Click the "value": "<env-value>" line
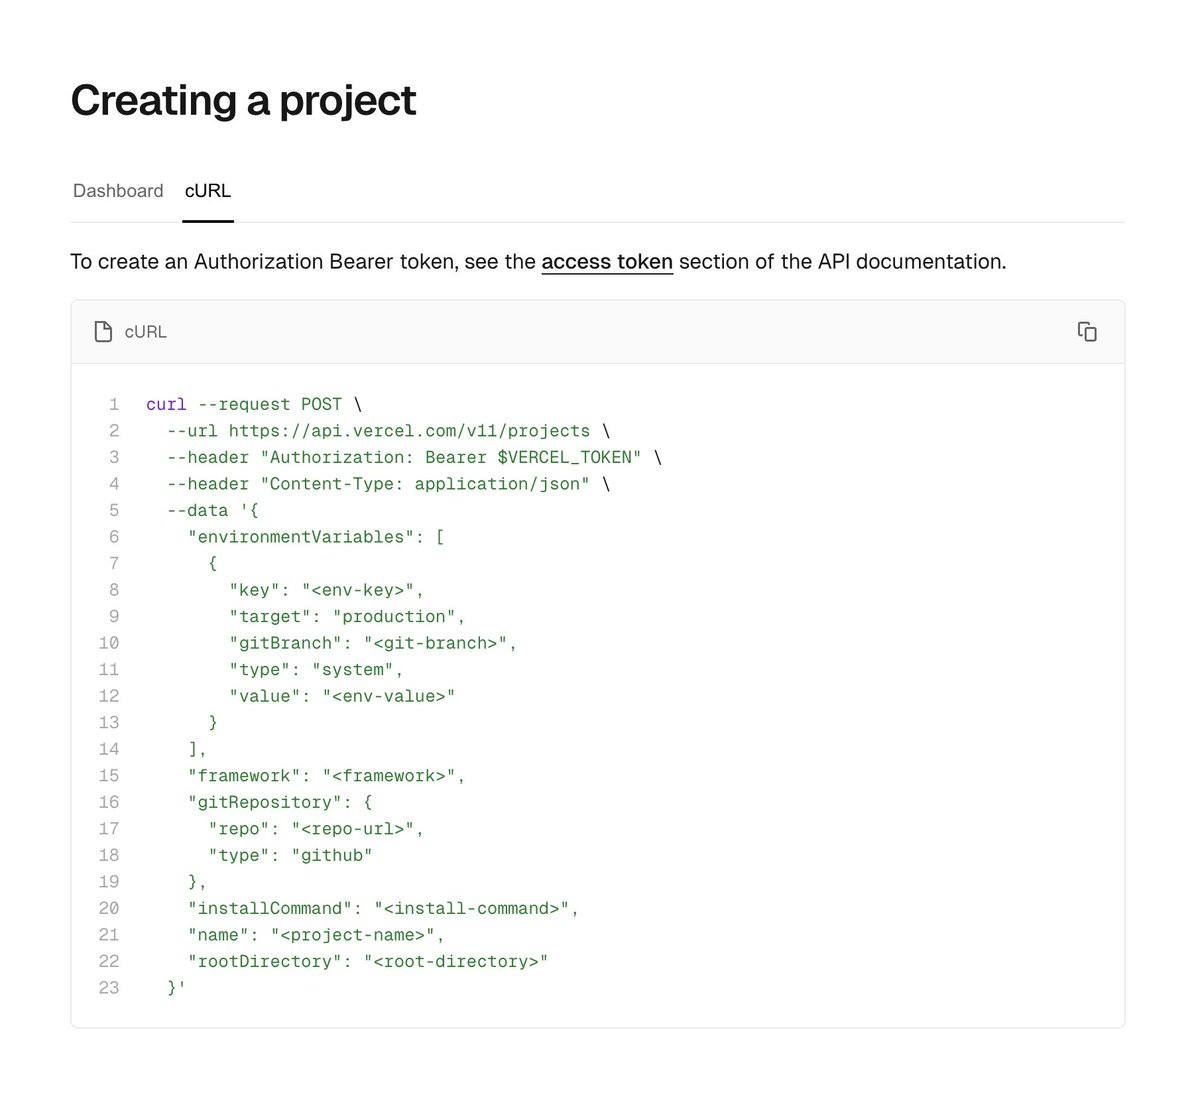The width and height of the screenshot is (1200, 1097). 342,696
